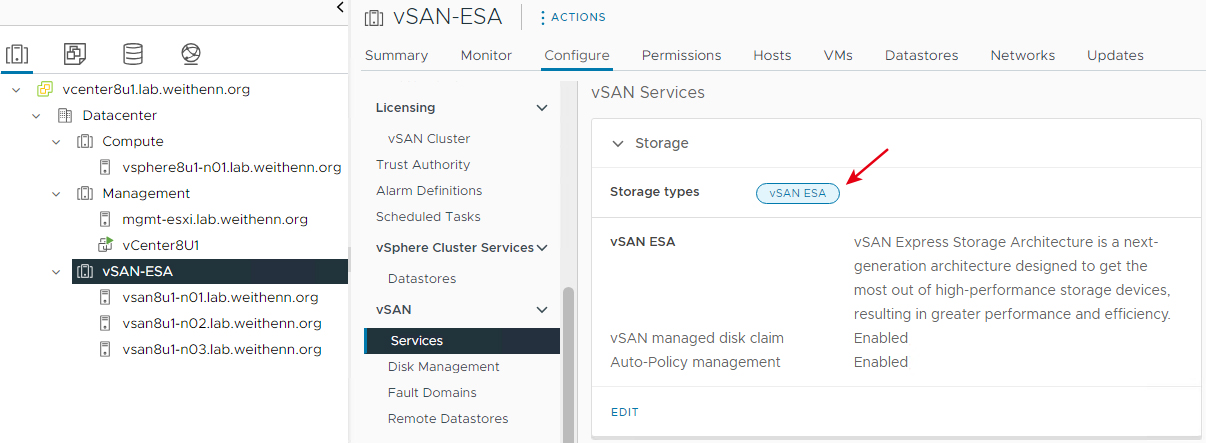The image size is (1206, 443).
Task: Open VMs and Templates inventory view icon
Action: coord(74,53)
